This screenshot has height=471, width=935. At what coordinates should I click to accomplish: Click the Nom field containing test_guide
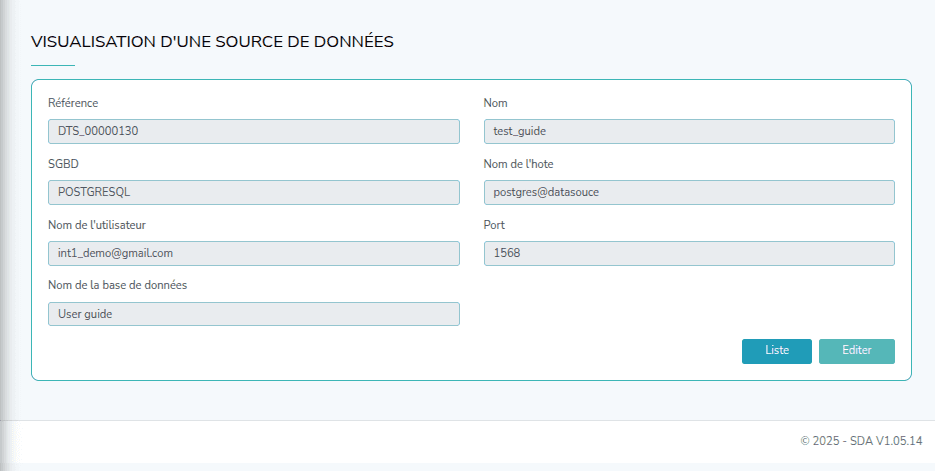(x=688, y=131)
